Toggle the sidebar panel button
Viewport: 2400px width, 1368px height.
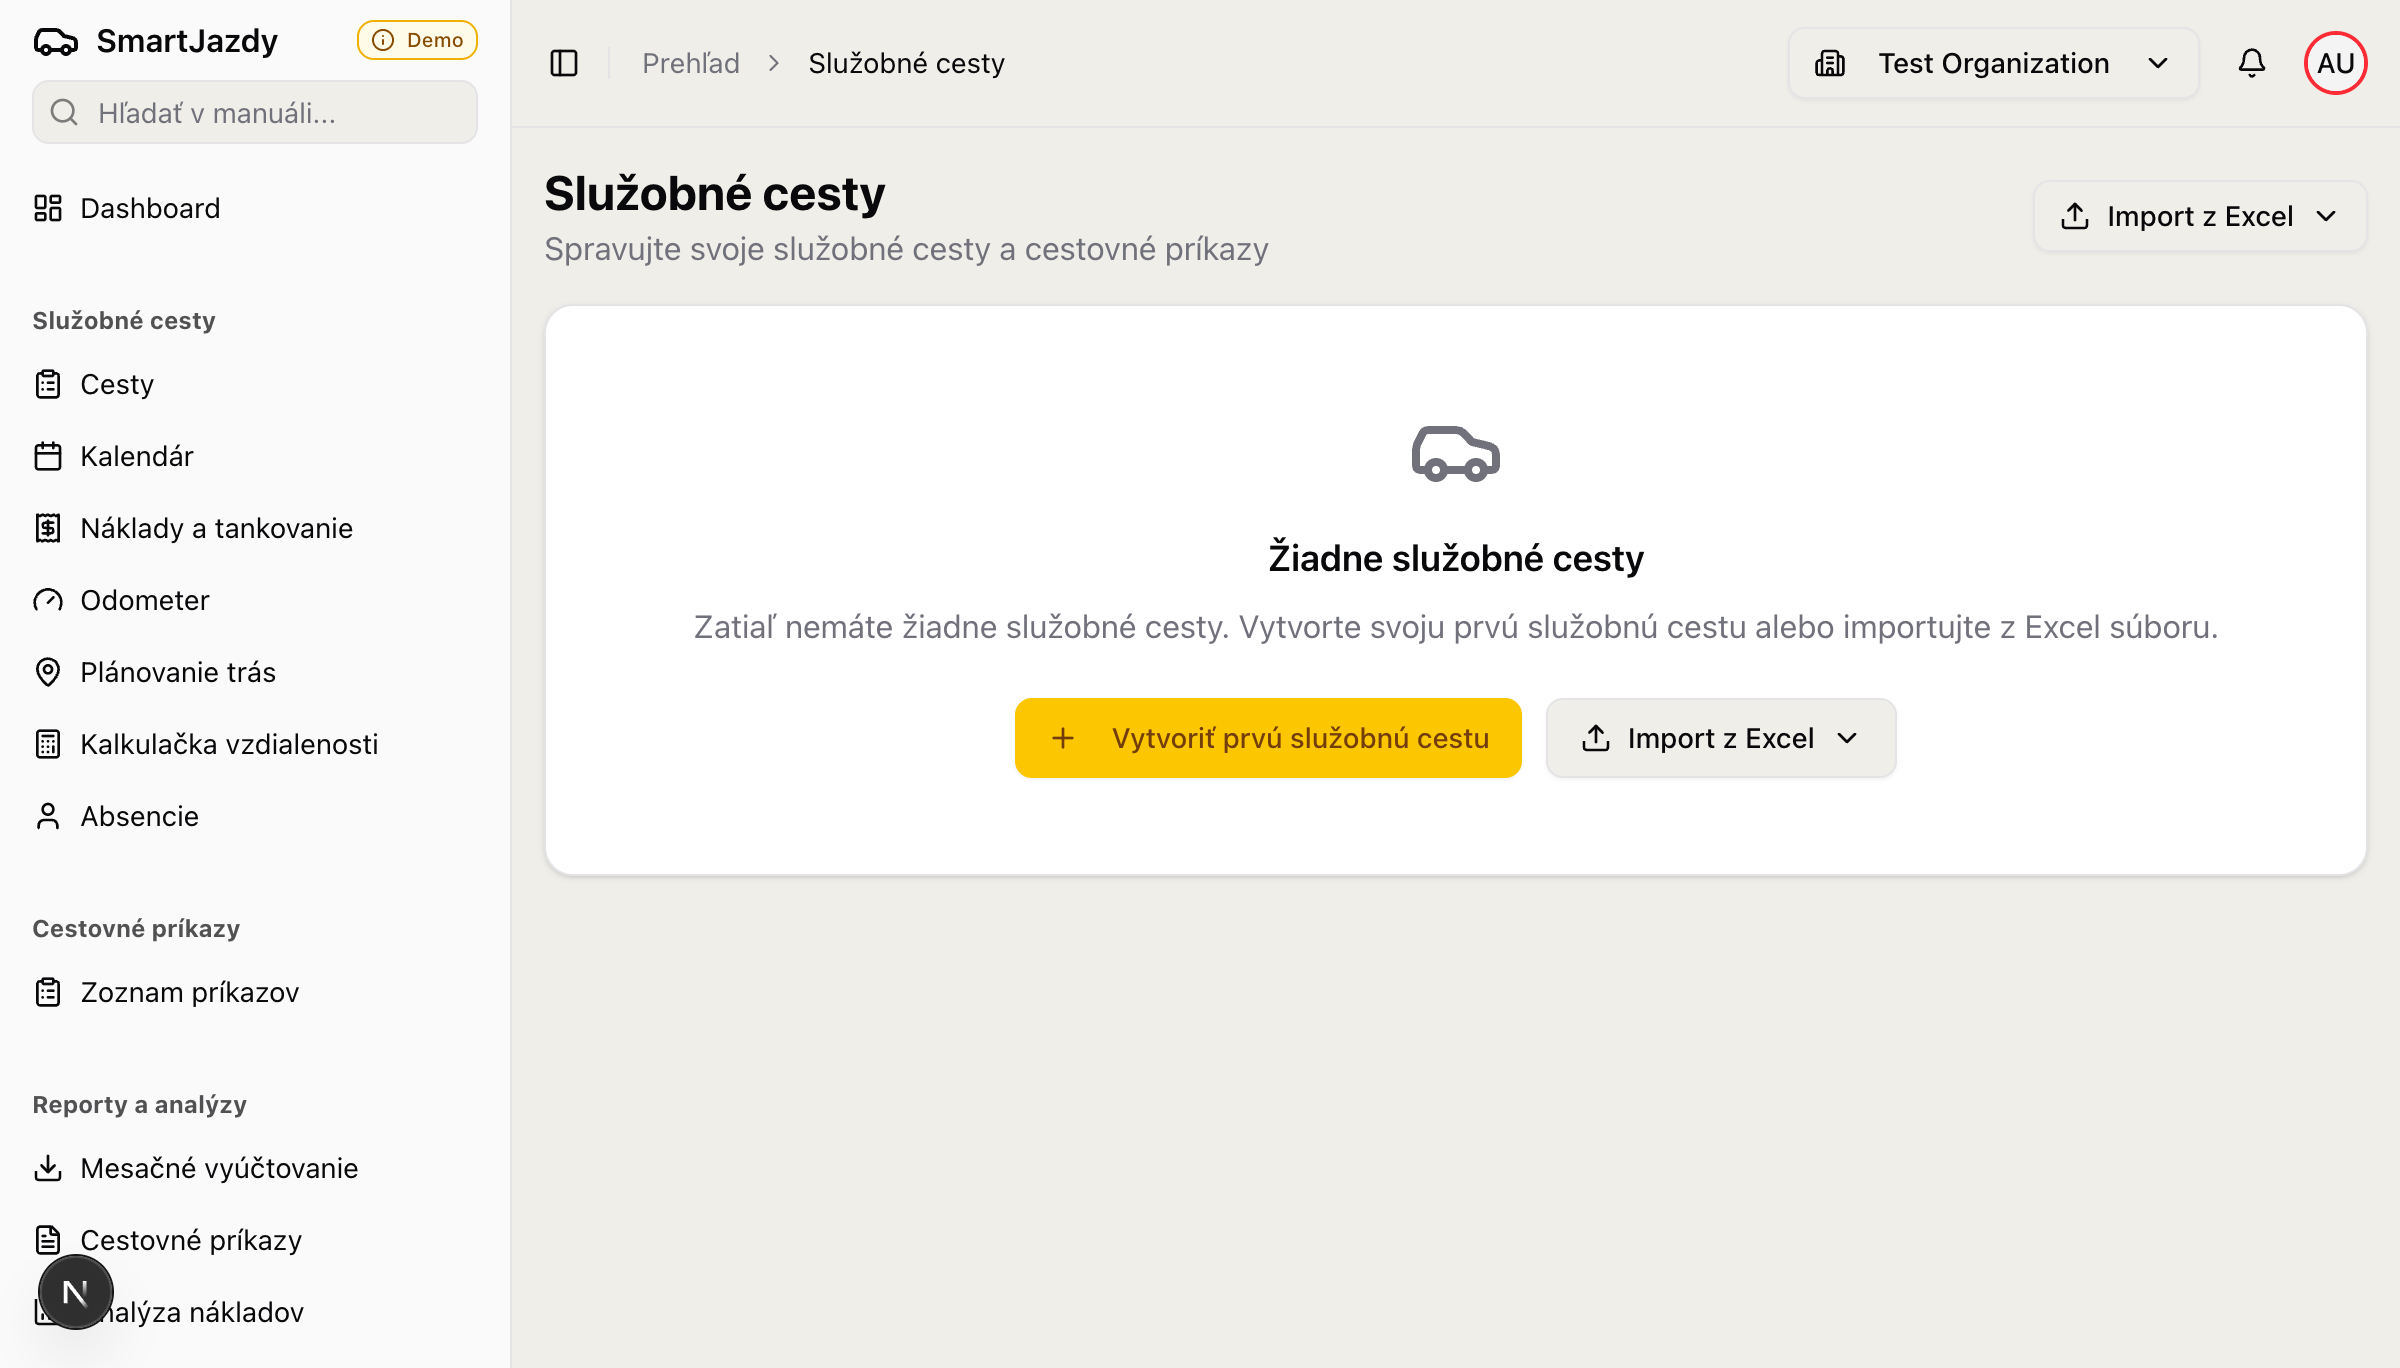pyautogui.click(x=564, y=63)
